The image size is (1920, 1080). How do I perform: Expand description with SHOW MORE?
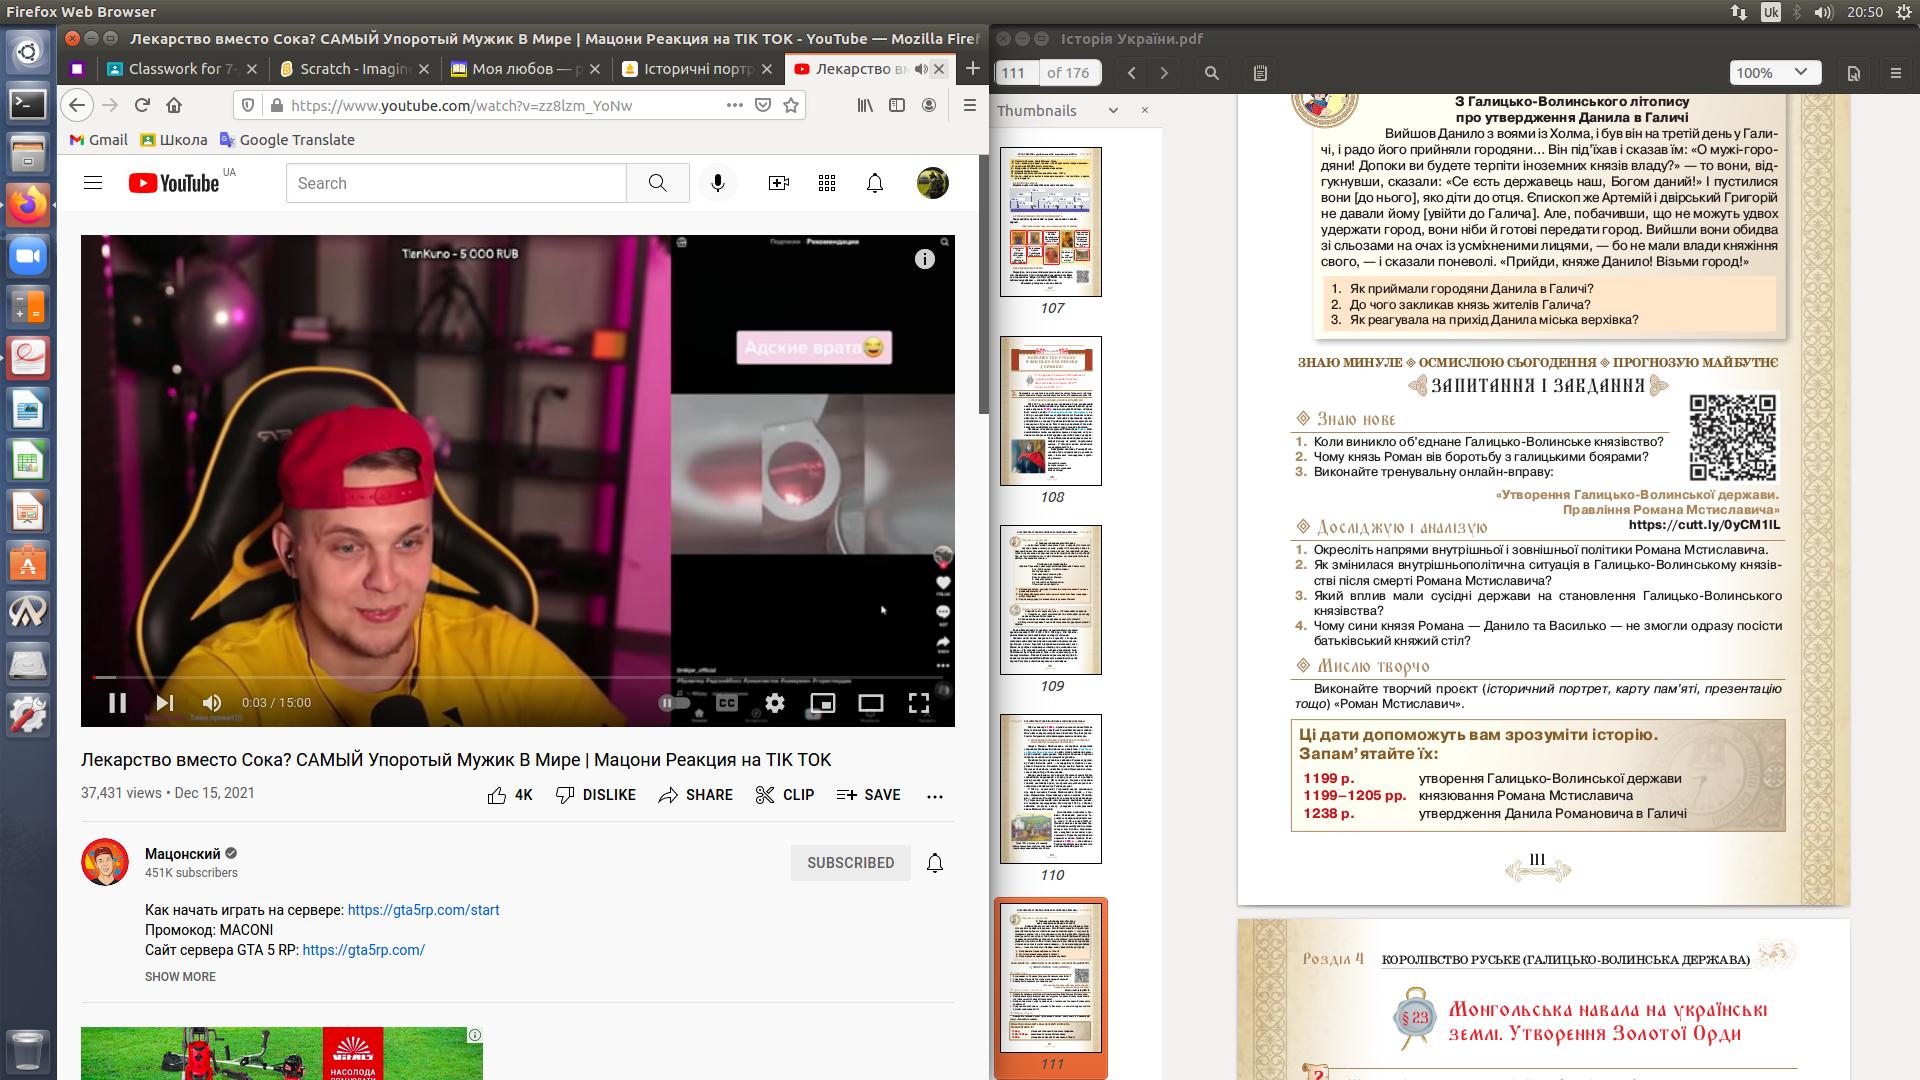(180, 977)
